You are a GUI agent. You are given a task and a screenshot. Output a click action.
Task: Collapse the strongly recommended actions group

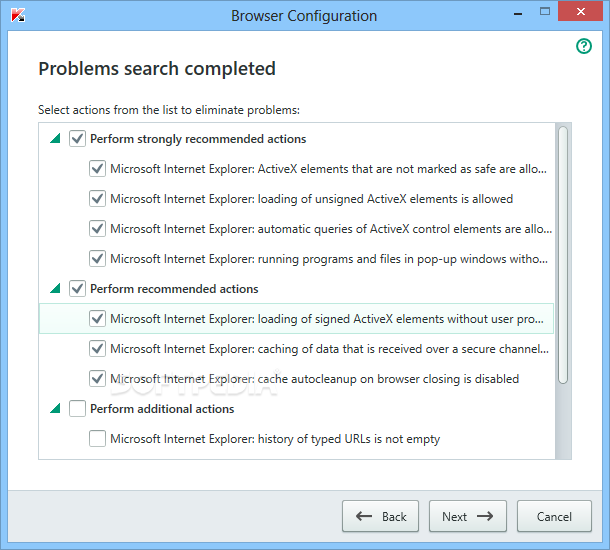(55, 139)
